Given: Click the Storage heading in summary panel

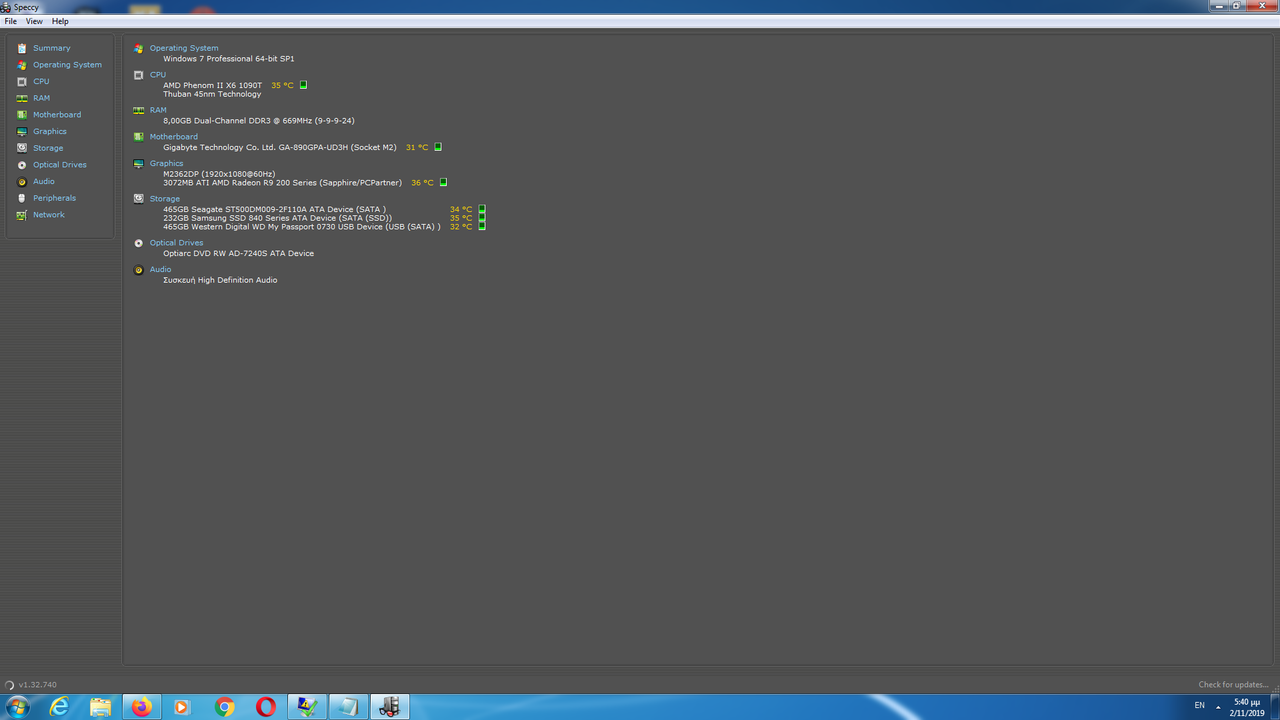Looking at the screenshot, I should pos(165,199).
